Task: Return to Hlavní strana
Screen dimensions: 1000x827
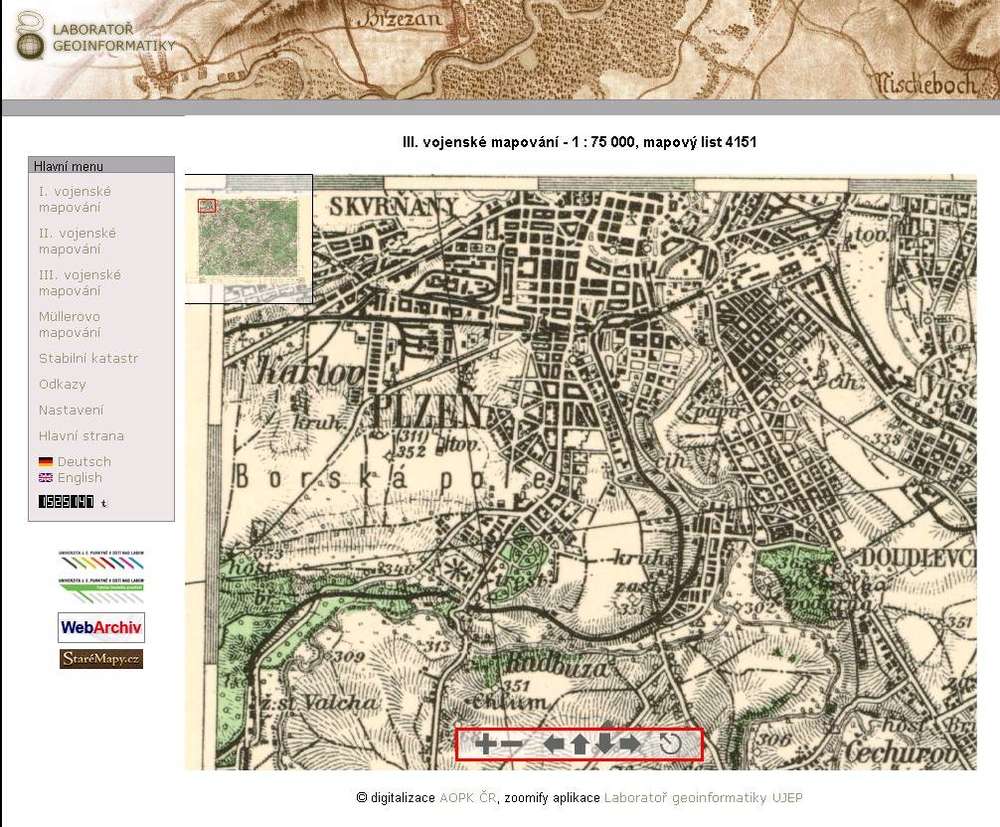Action: click(81, 436)
